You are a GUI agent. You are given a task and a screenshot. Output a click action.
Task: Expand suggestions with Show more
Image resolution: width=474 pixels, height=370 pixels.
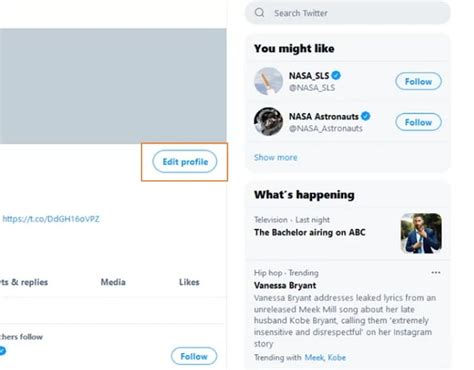pos(276,157)
